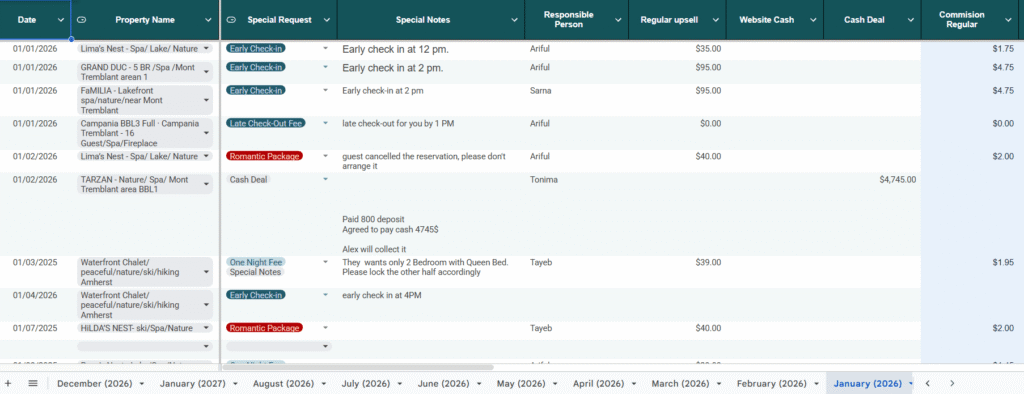The height and width of the screenshot is (394, 1024).
Task: Select the active January (2026) sheet tab
Action: [867, 384]
